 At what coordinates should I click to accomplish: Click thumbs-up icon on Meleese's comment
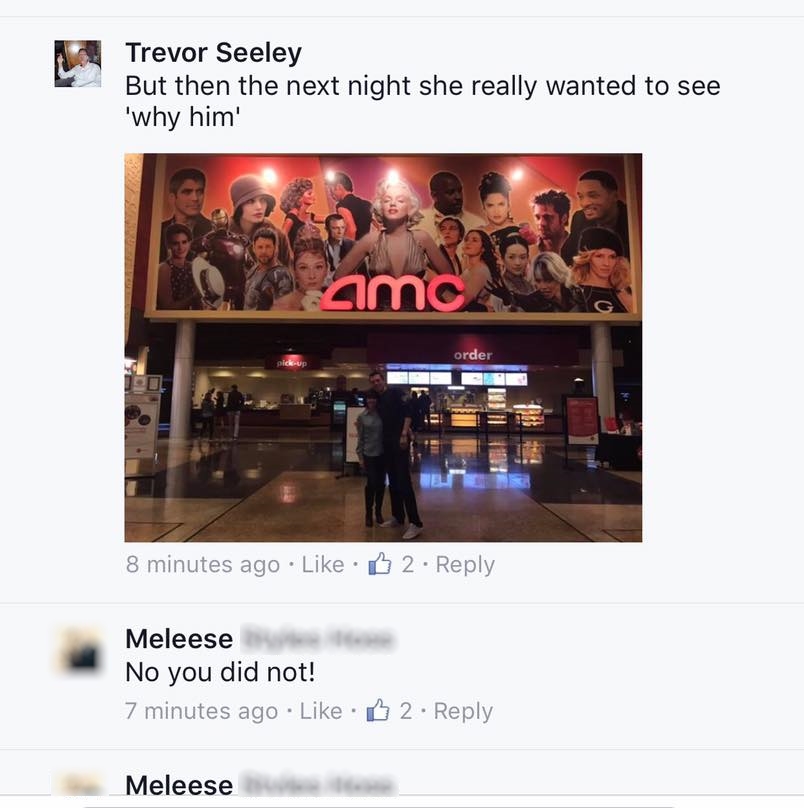coord(378,710)
